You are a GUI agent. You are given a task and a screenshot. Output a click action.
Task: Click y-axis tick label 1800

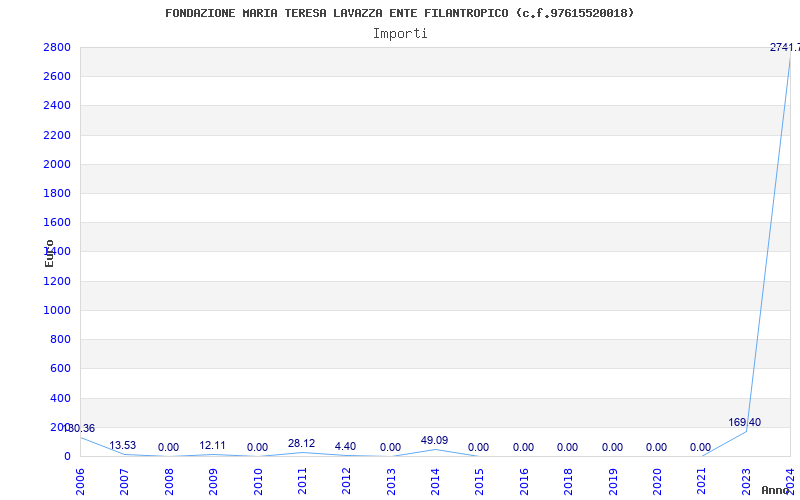tap(57, 193)
